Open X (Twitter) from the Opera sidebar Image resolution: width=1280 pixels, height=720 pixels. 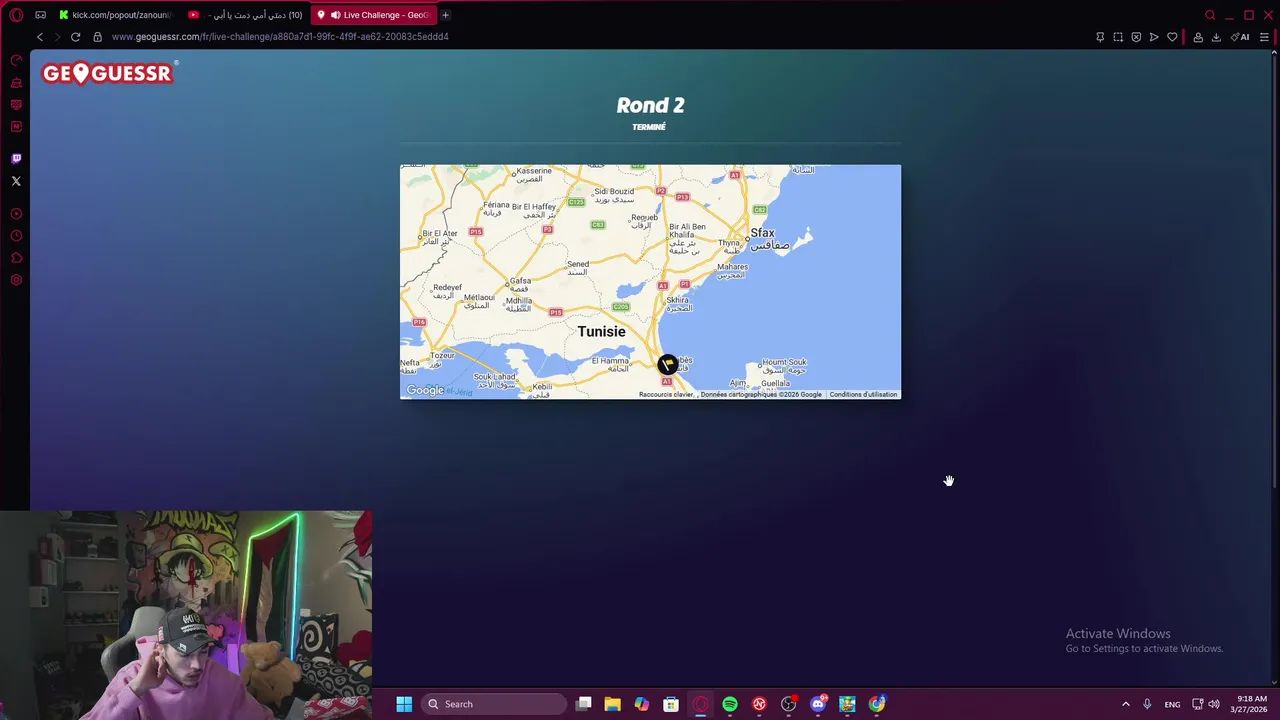[x=16, y=181]
